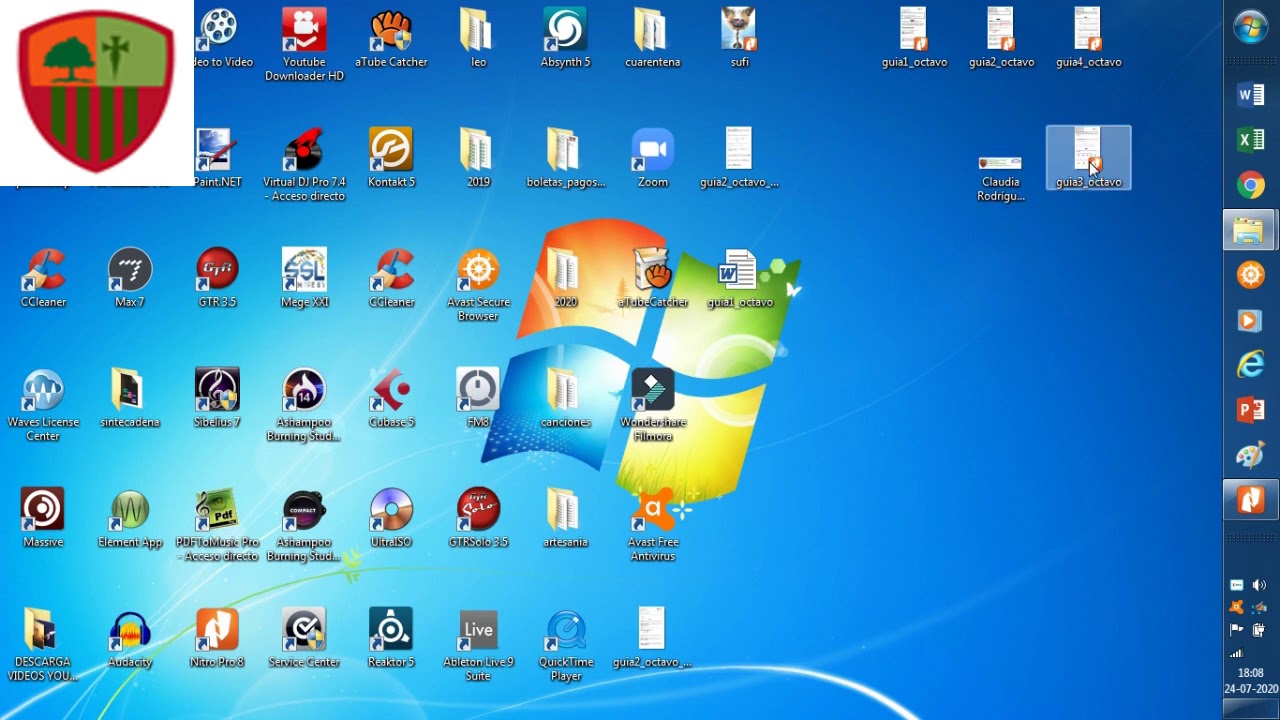This screenshot has height=720, width=1280.
Task: Click the Action Center flag icon
Action: (x=1237, y=630)
